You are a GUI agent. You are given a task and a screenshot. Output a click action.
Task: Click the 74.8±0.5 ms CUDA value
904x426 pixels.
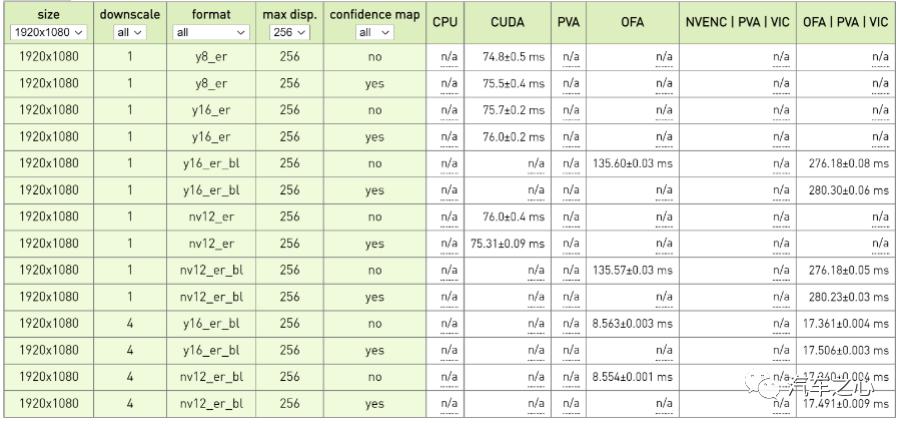tap(514, 56)
